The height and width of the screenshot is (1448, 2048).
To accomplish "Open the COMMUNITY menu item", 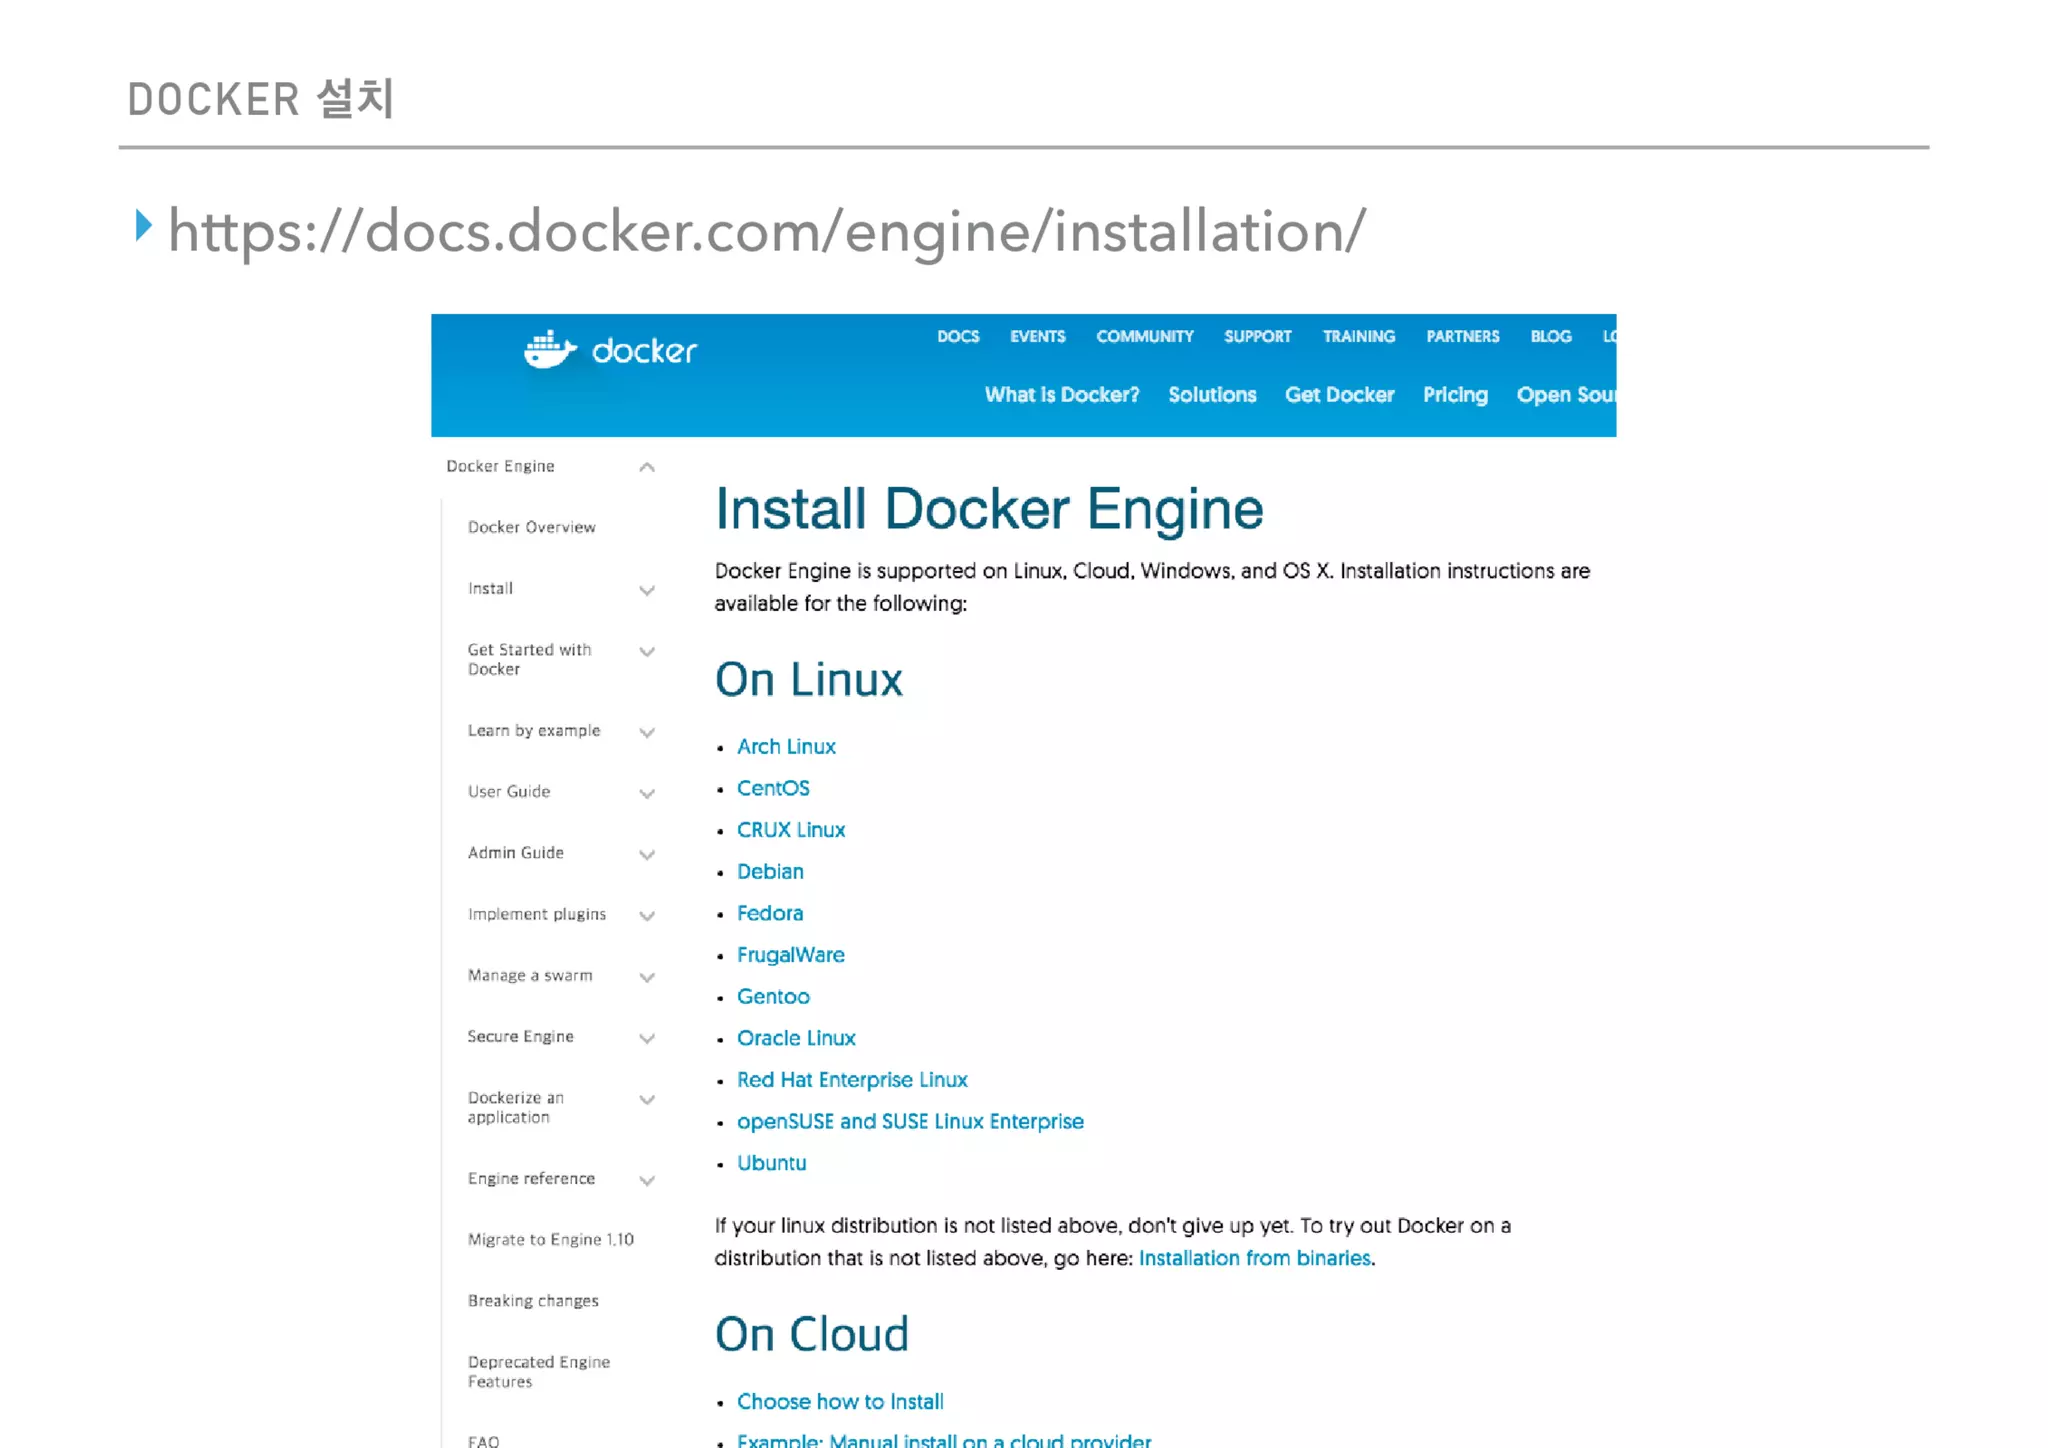I will (x=1145, y=337).
